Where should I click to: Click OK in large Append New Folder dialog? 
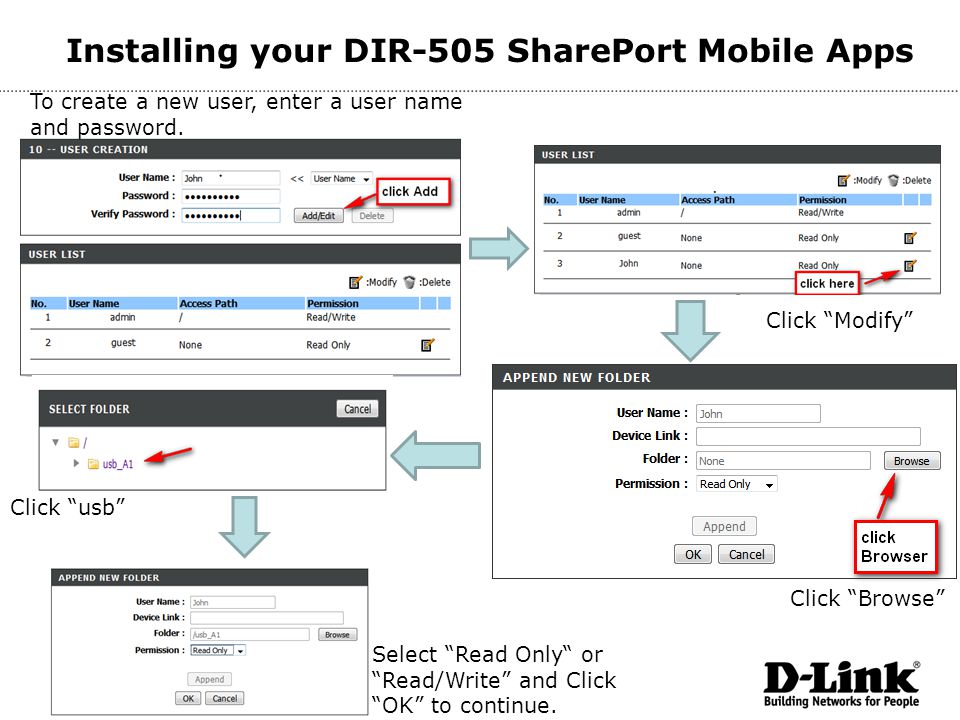(x=692, y=554)
